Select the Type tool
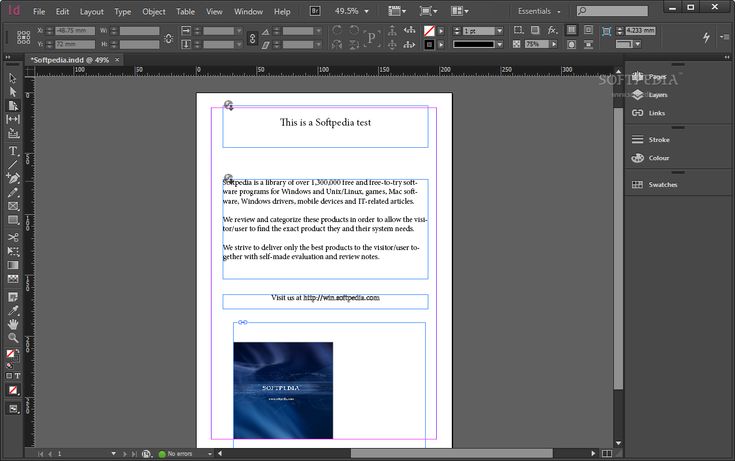Image resolution: width=735 pixels, height=461 pixels. 13,151
